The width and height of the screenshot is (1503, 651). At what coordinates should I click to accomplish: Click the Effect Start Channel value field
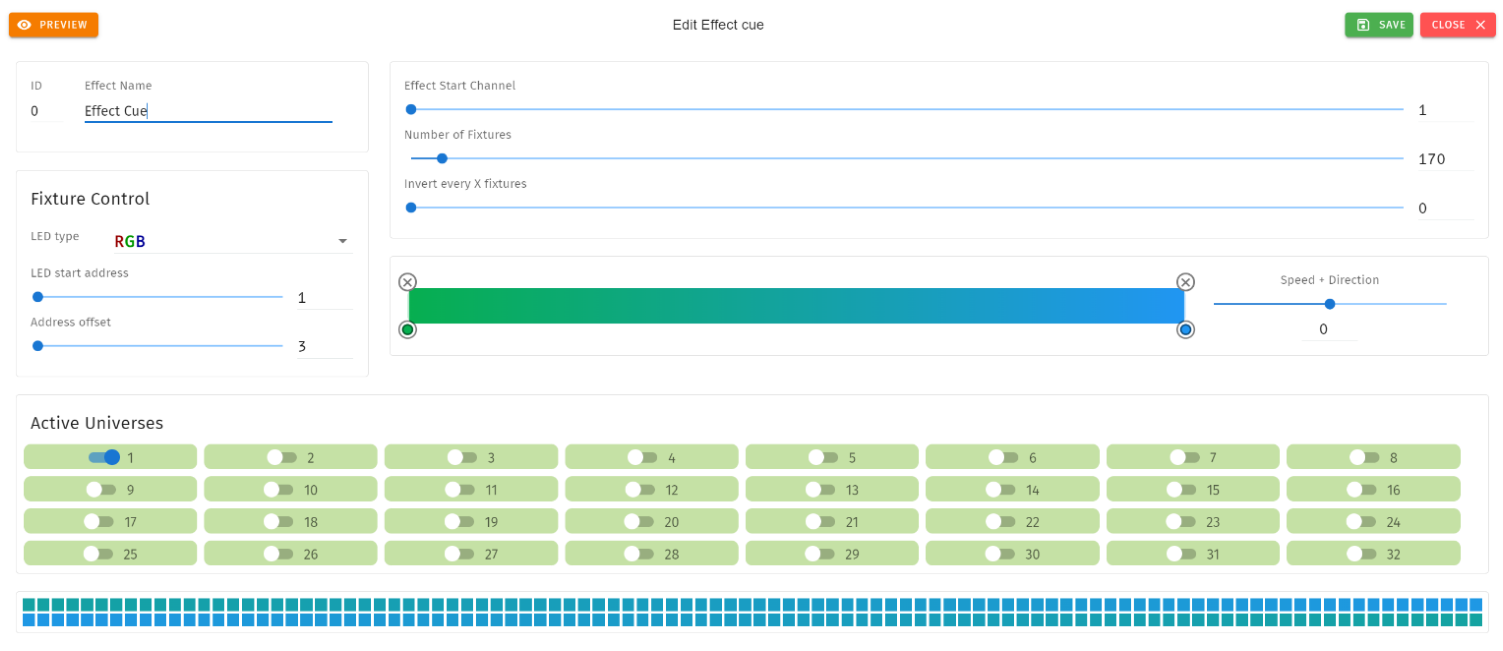tap(1444, 110)
